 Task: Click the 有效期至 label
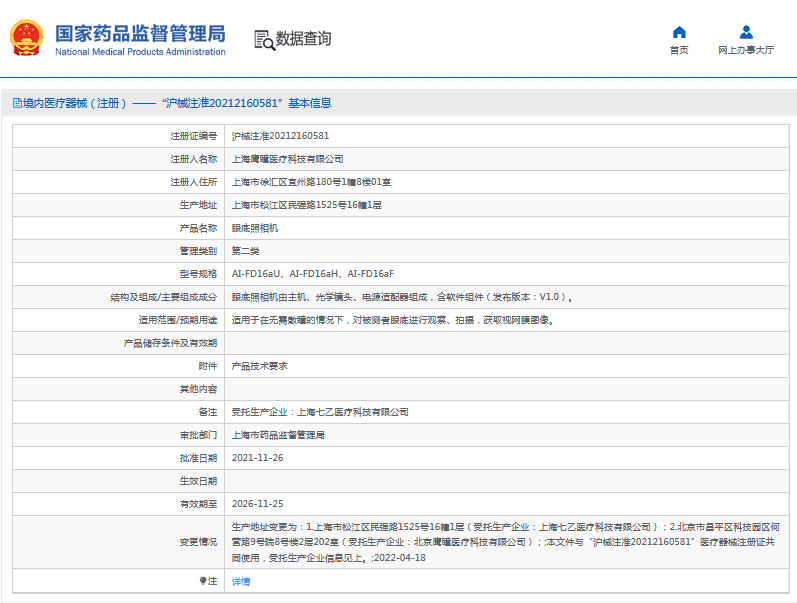tap(198, 504)
